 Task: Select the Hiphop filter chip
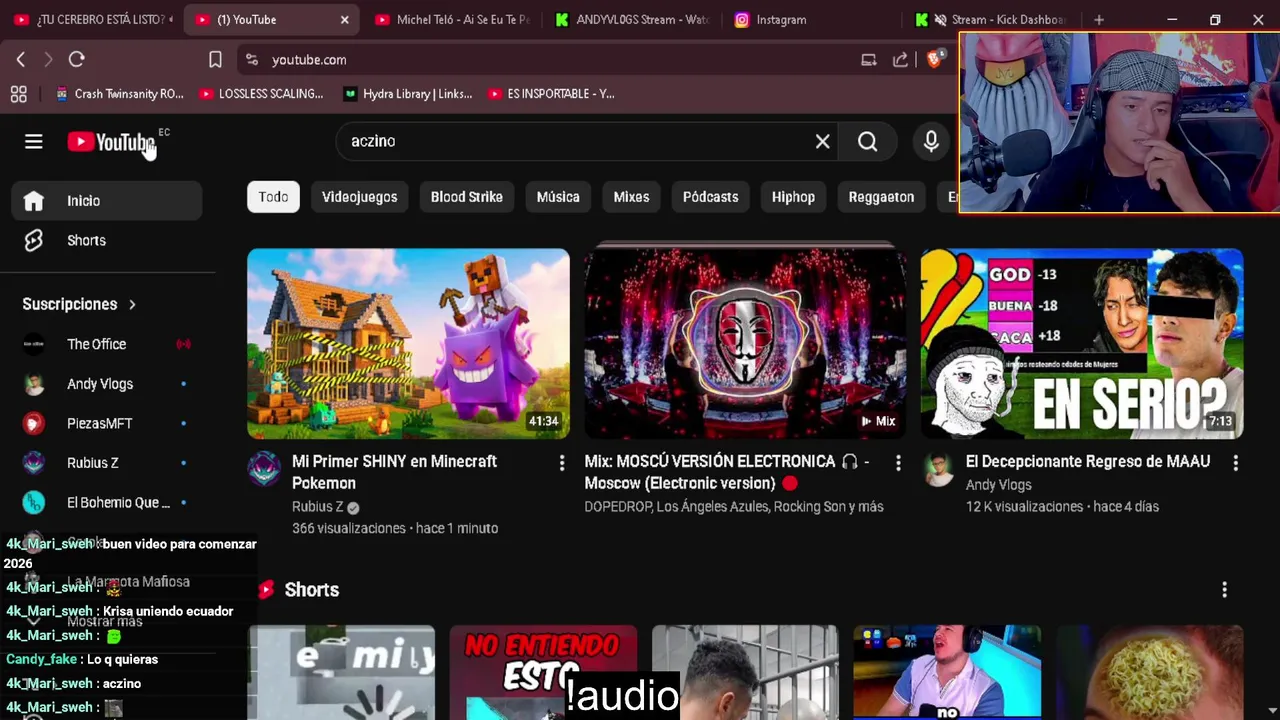click(793, 197)
